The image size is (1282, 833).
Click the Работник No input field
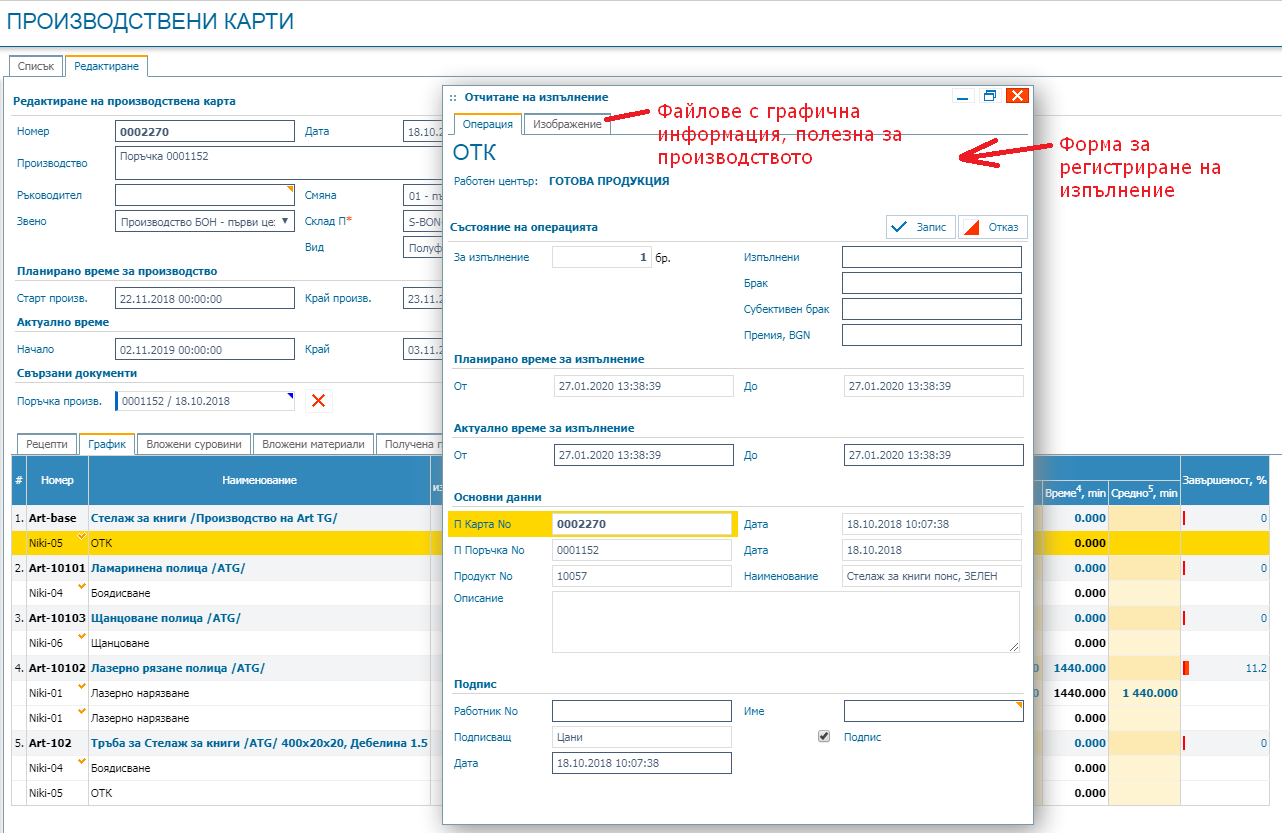(x=642, y=711)
